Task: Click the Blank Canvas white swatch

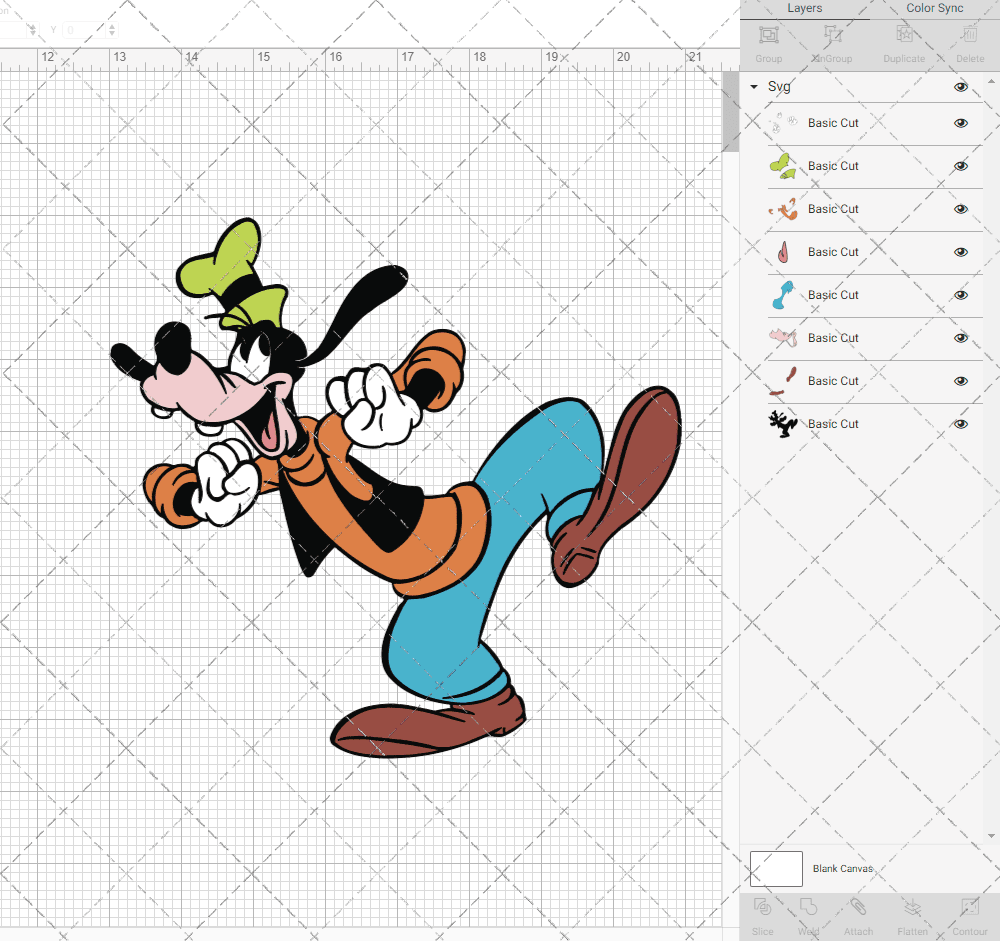Action: coord(776,869)
